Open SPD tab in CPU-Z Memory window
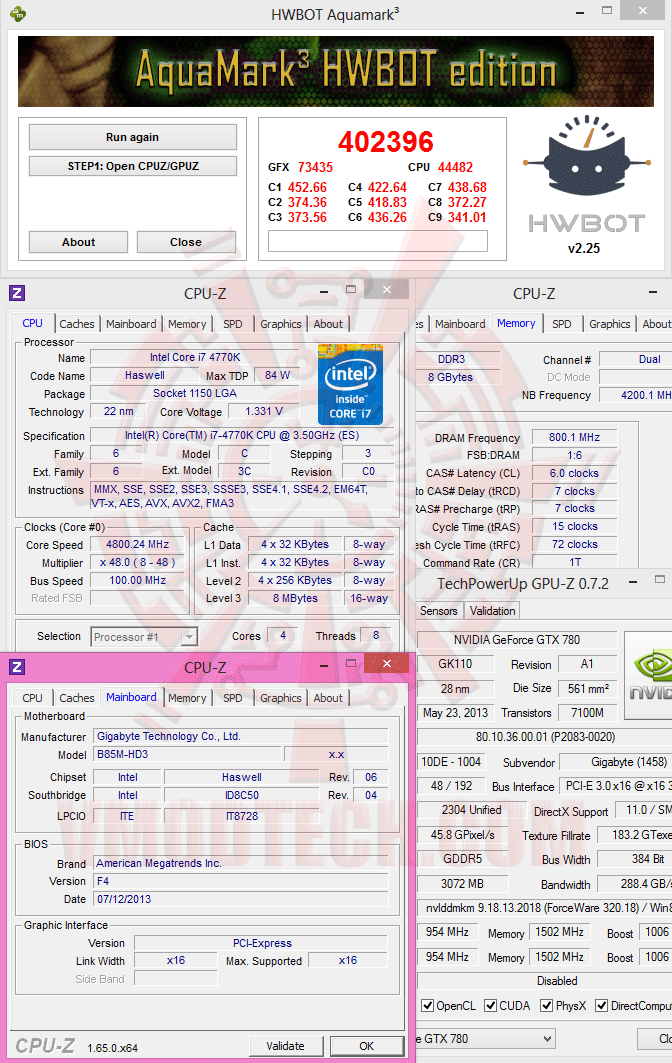Viewport: 672px width, 1063px height. (x=561, y=324)
